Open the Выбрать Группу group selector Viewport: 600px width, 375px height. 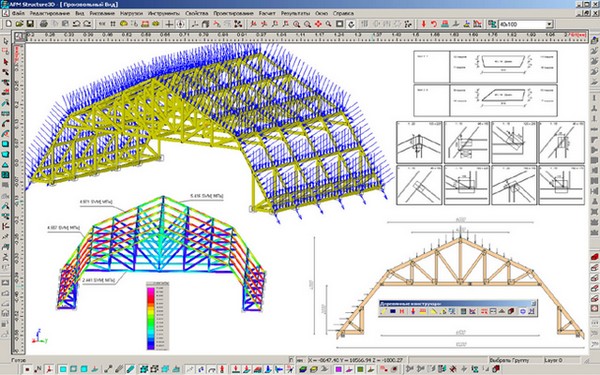pyautogui.click(x=515, y=360)
